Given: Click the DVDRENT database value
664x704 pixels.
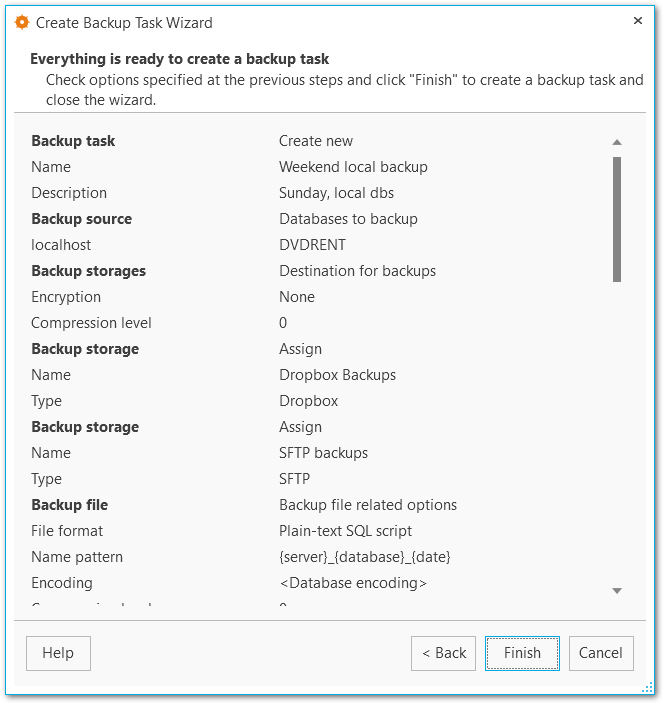Looking at the screenshot, I should pyautogui.click(x=314, y=245).
